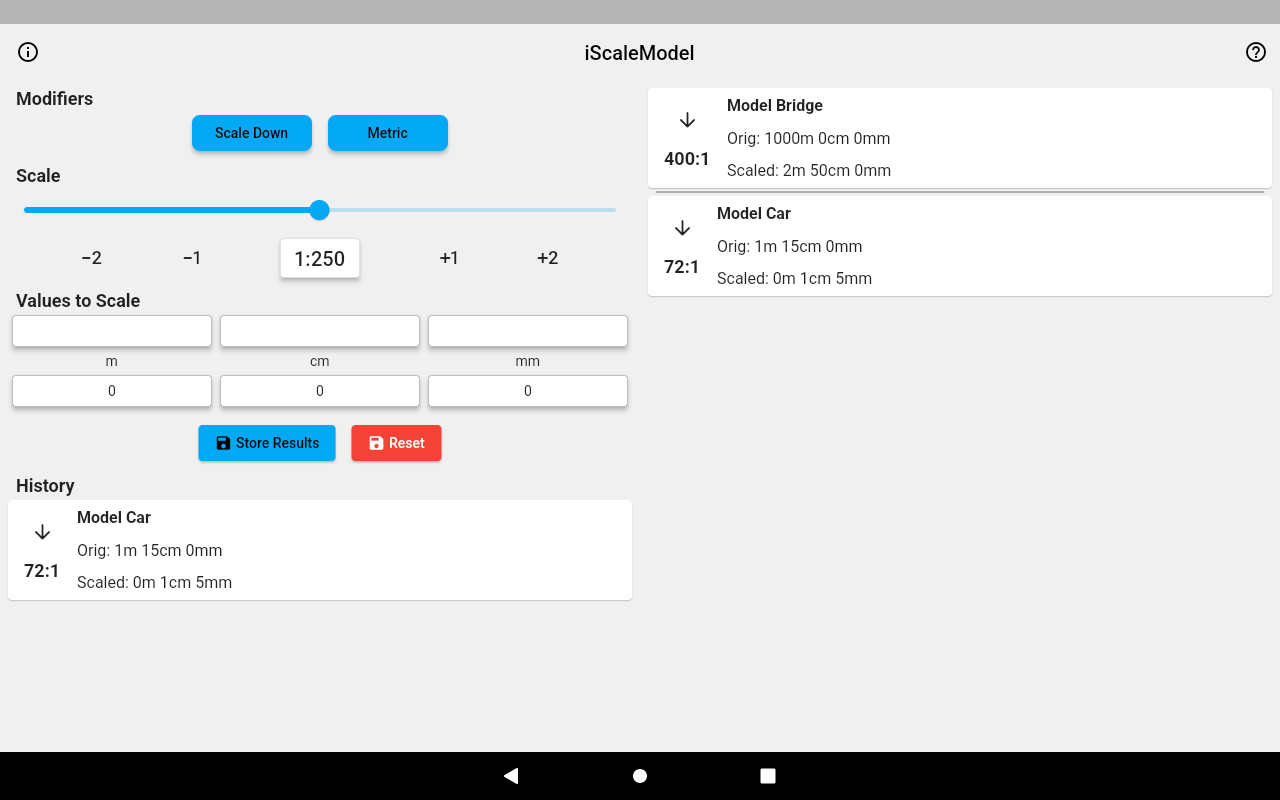The width and height of the screenshot is (1280, 800).
Task: Click 'Orig: 1000m 0cm 0mm' text
Action: coord(808,138)
